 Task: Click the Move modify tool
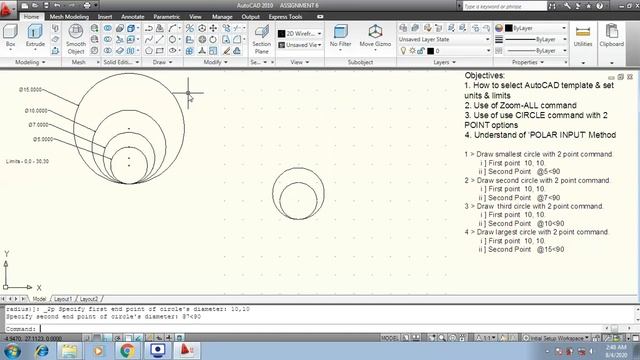point(213,28)
